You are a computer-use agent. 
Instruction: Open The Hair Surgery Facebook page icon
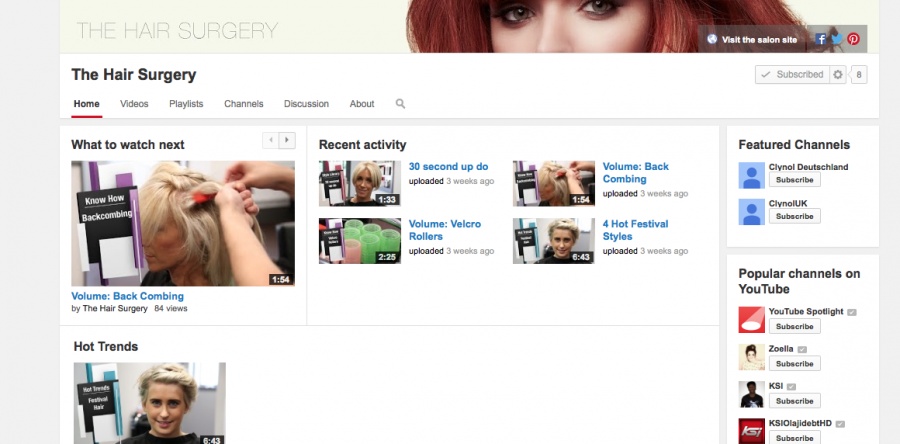click(x=821, y=39)
